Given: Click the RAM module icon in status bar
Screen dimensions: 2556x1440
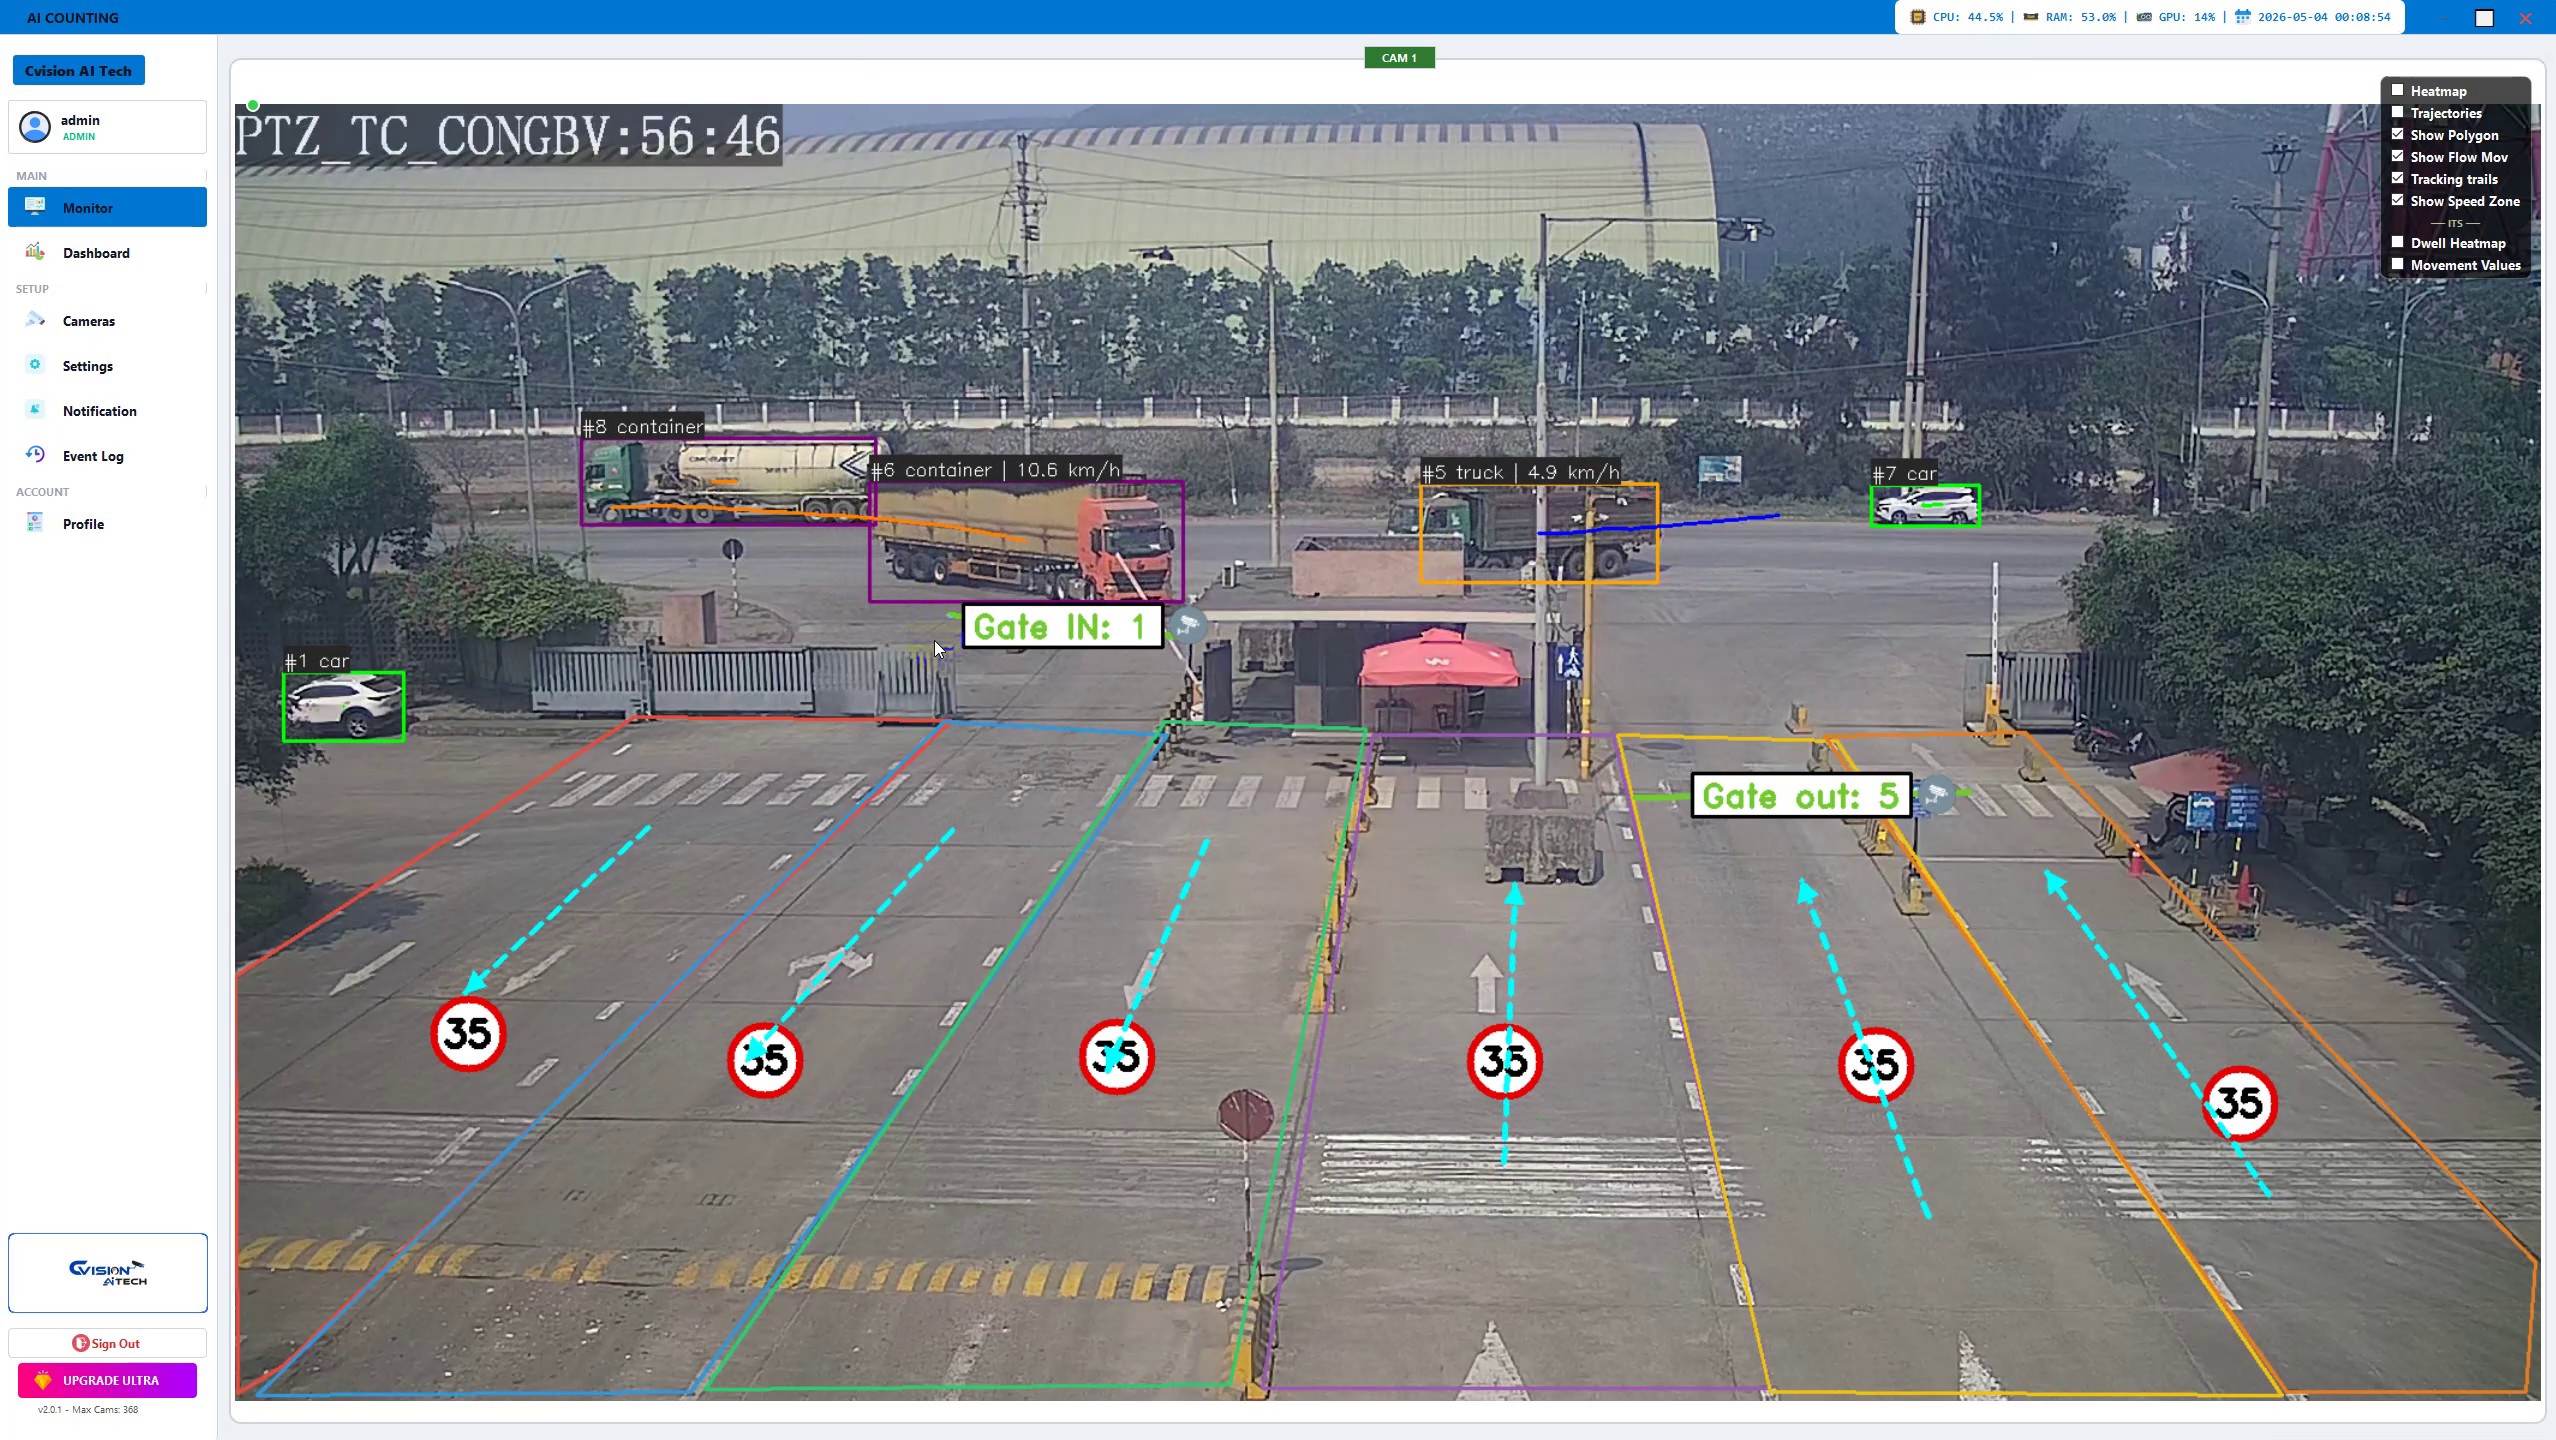Looking at the screenshot, I should [2030, 17].
